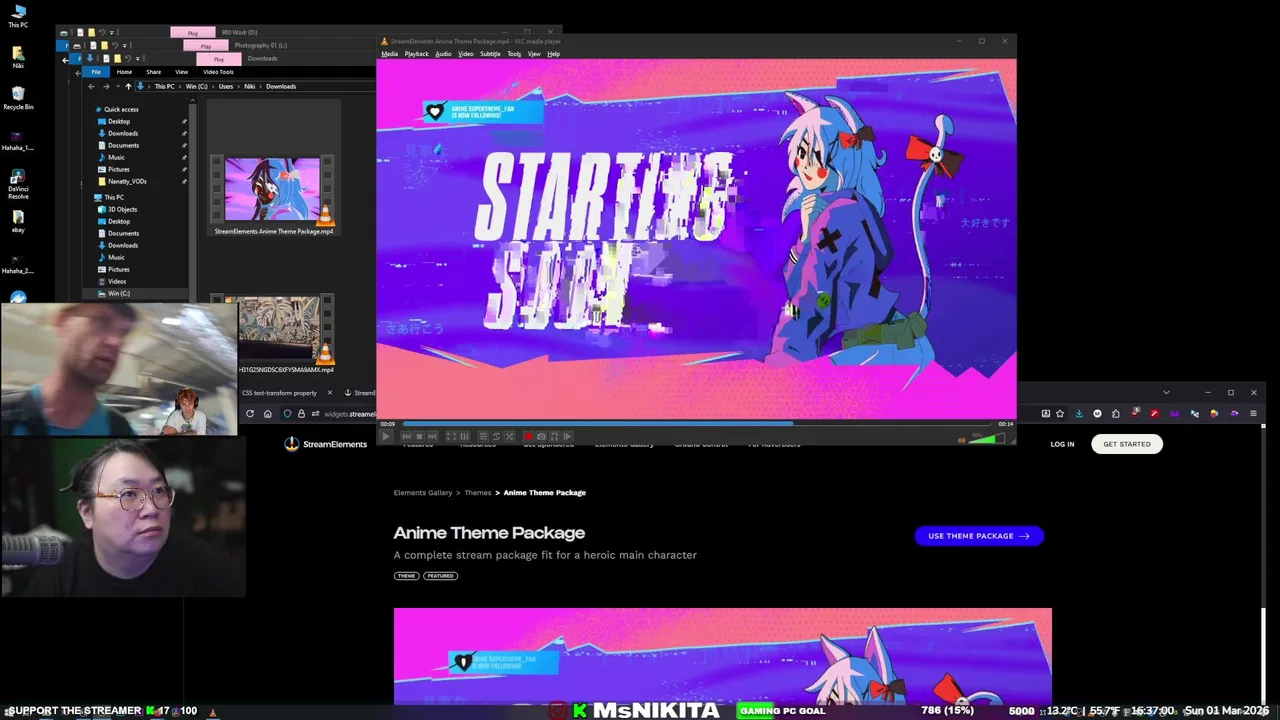Switch to Explorer Share ribbon tab
This screenshot has width=1280, height=720.
tap(153, 72)
